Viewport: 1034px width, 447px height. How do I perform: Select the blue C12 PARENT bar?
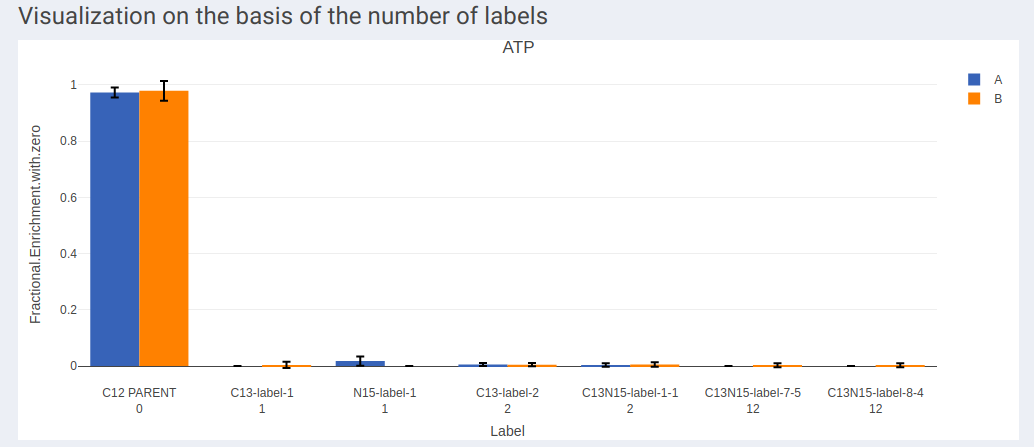115,229
